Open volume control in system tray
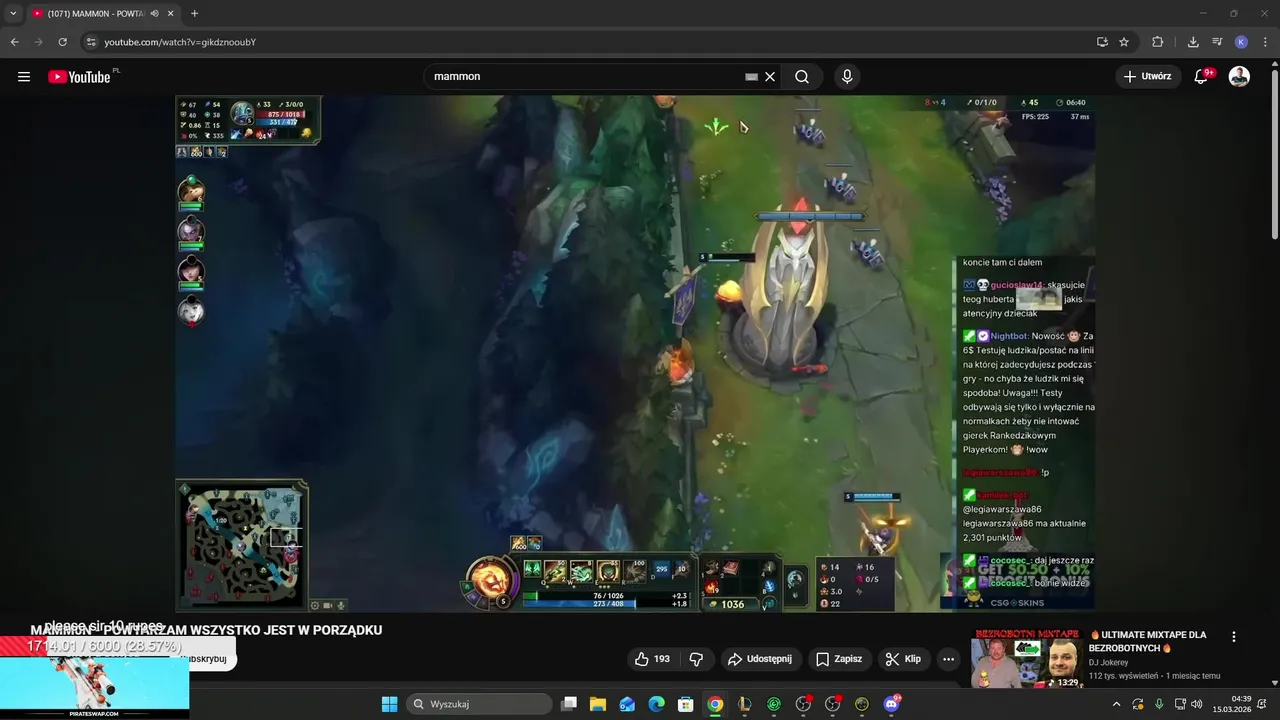 point(1196,704)
